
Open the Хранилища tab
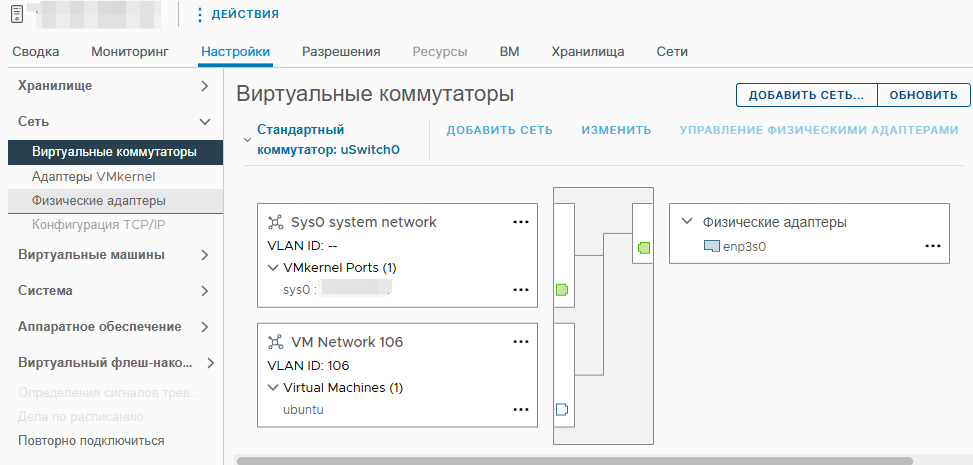pos(588,52)
